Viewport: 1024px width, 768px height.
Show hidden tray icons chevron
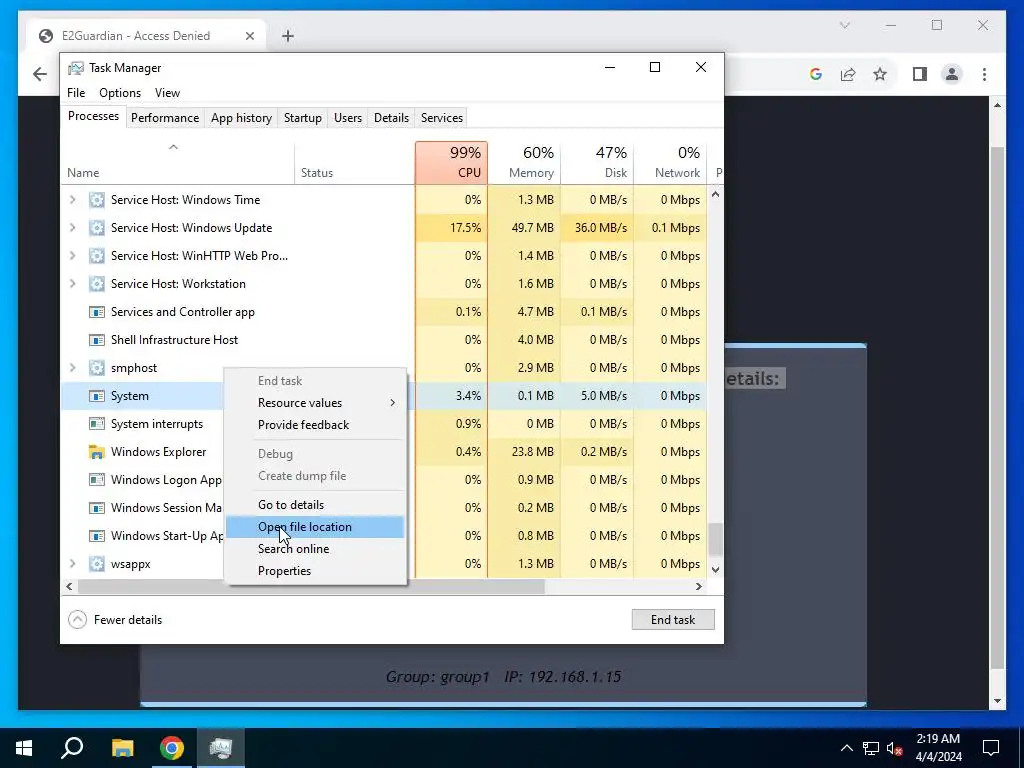click(846, 748)
